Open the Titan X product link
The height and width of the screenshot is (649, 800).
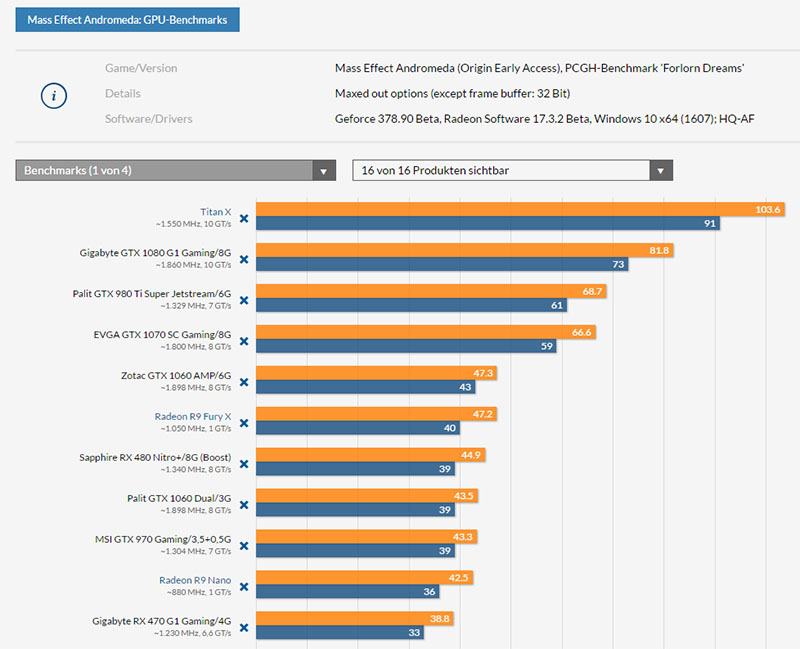(x=216, y=212)
